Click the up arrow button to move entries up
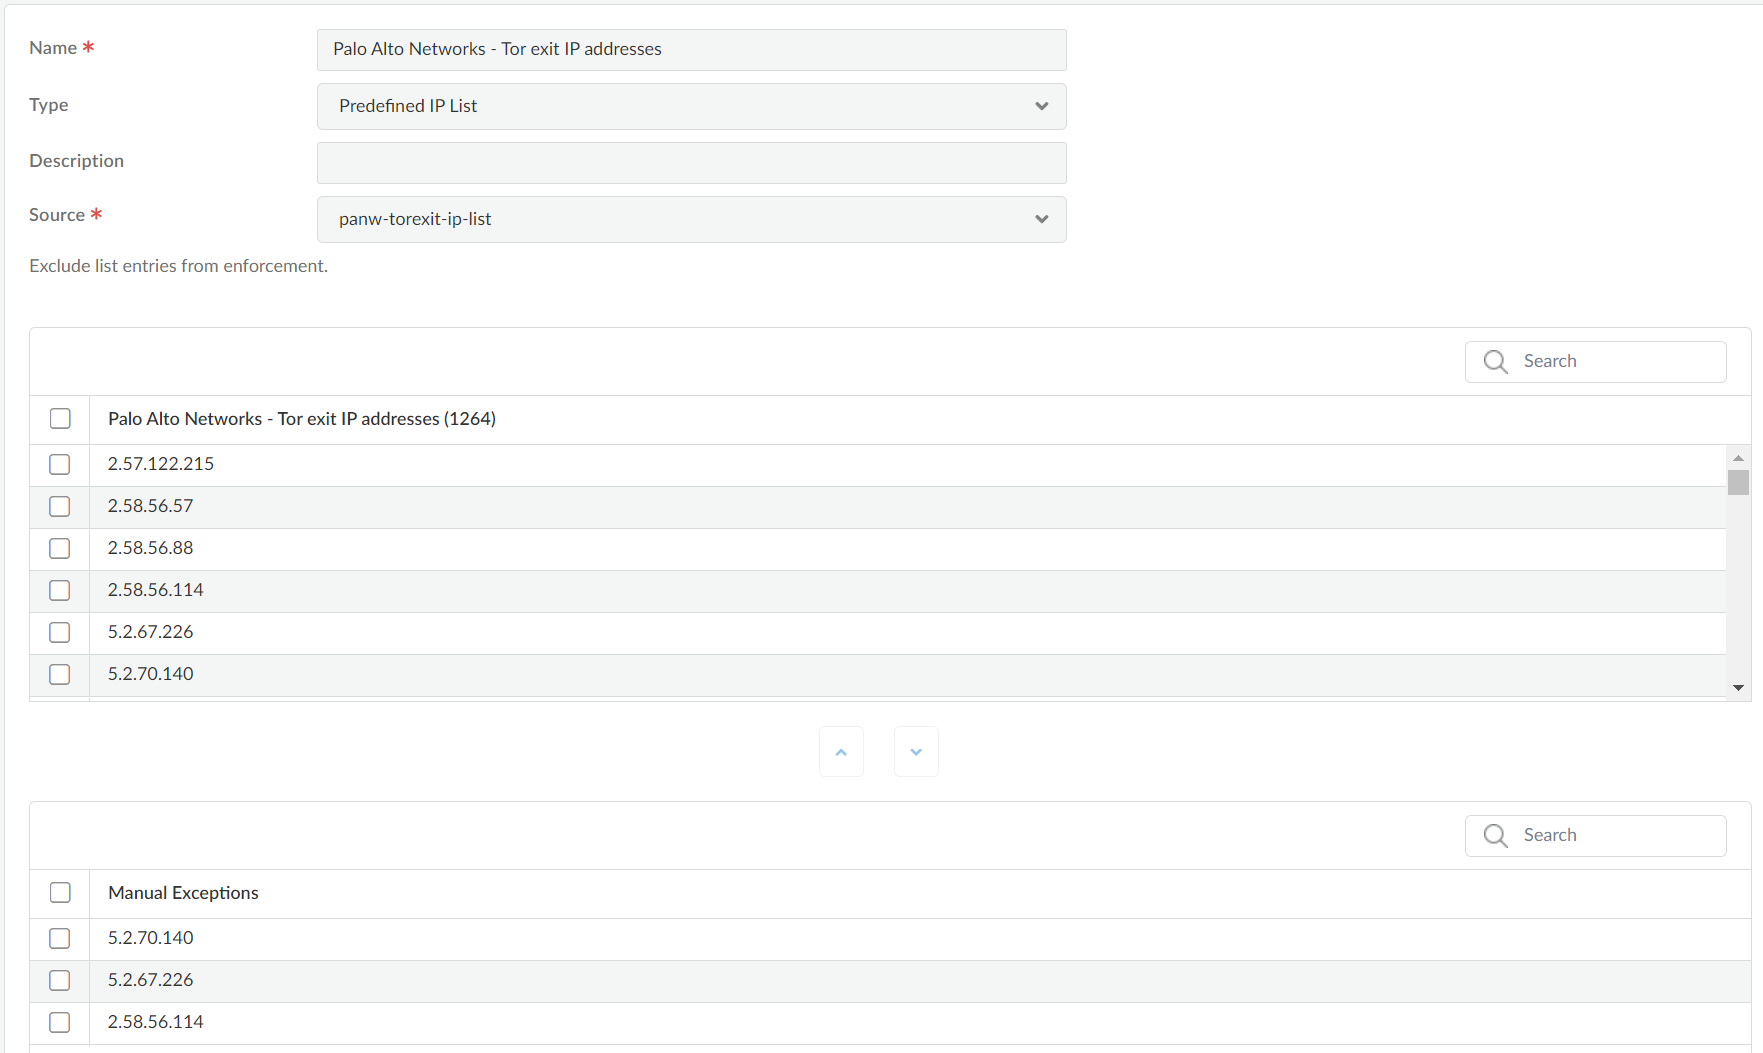The image size is (1763, 1053). pos(841,752)
